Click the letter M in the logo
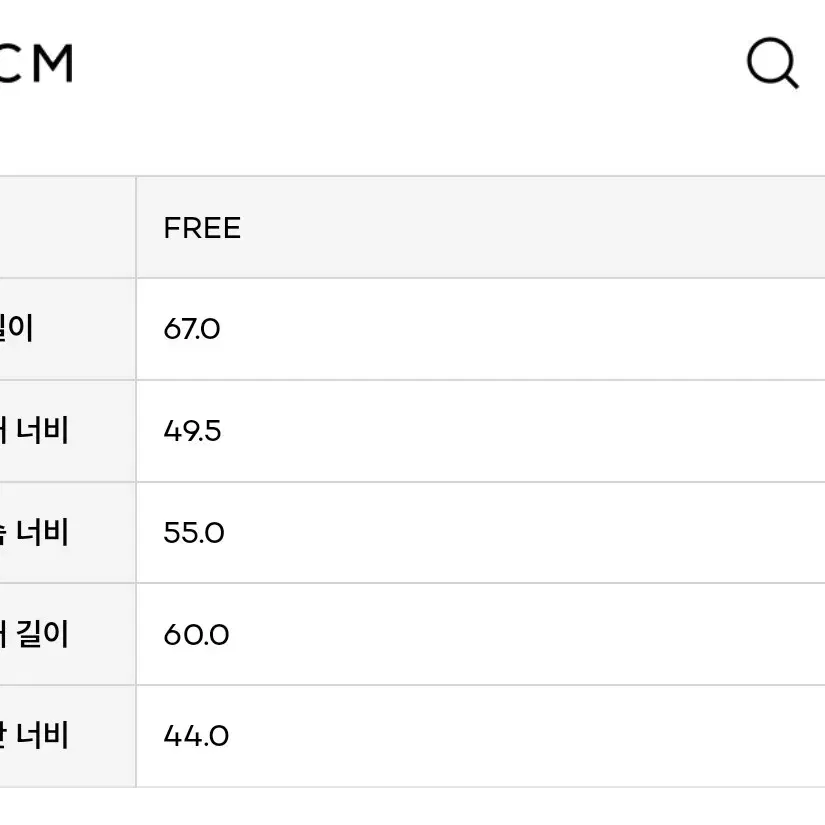 [53, 64]
